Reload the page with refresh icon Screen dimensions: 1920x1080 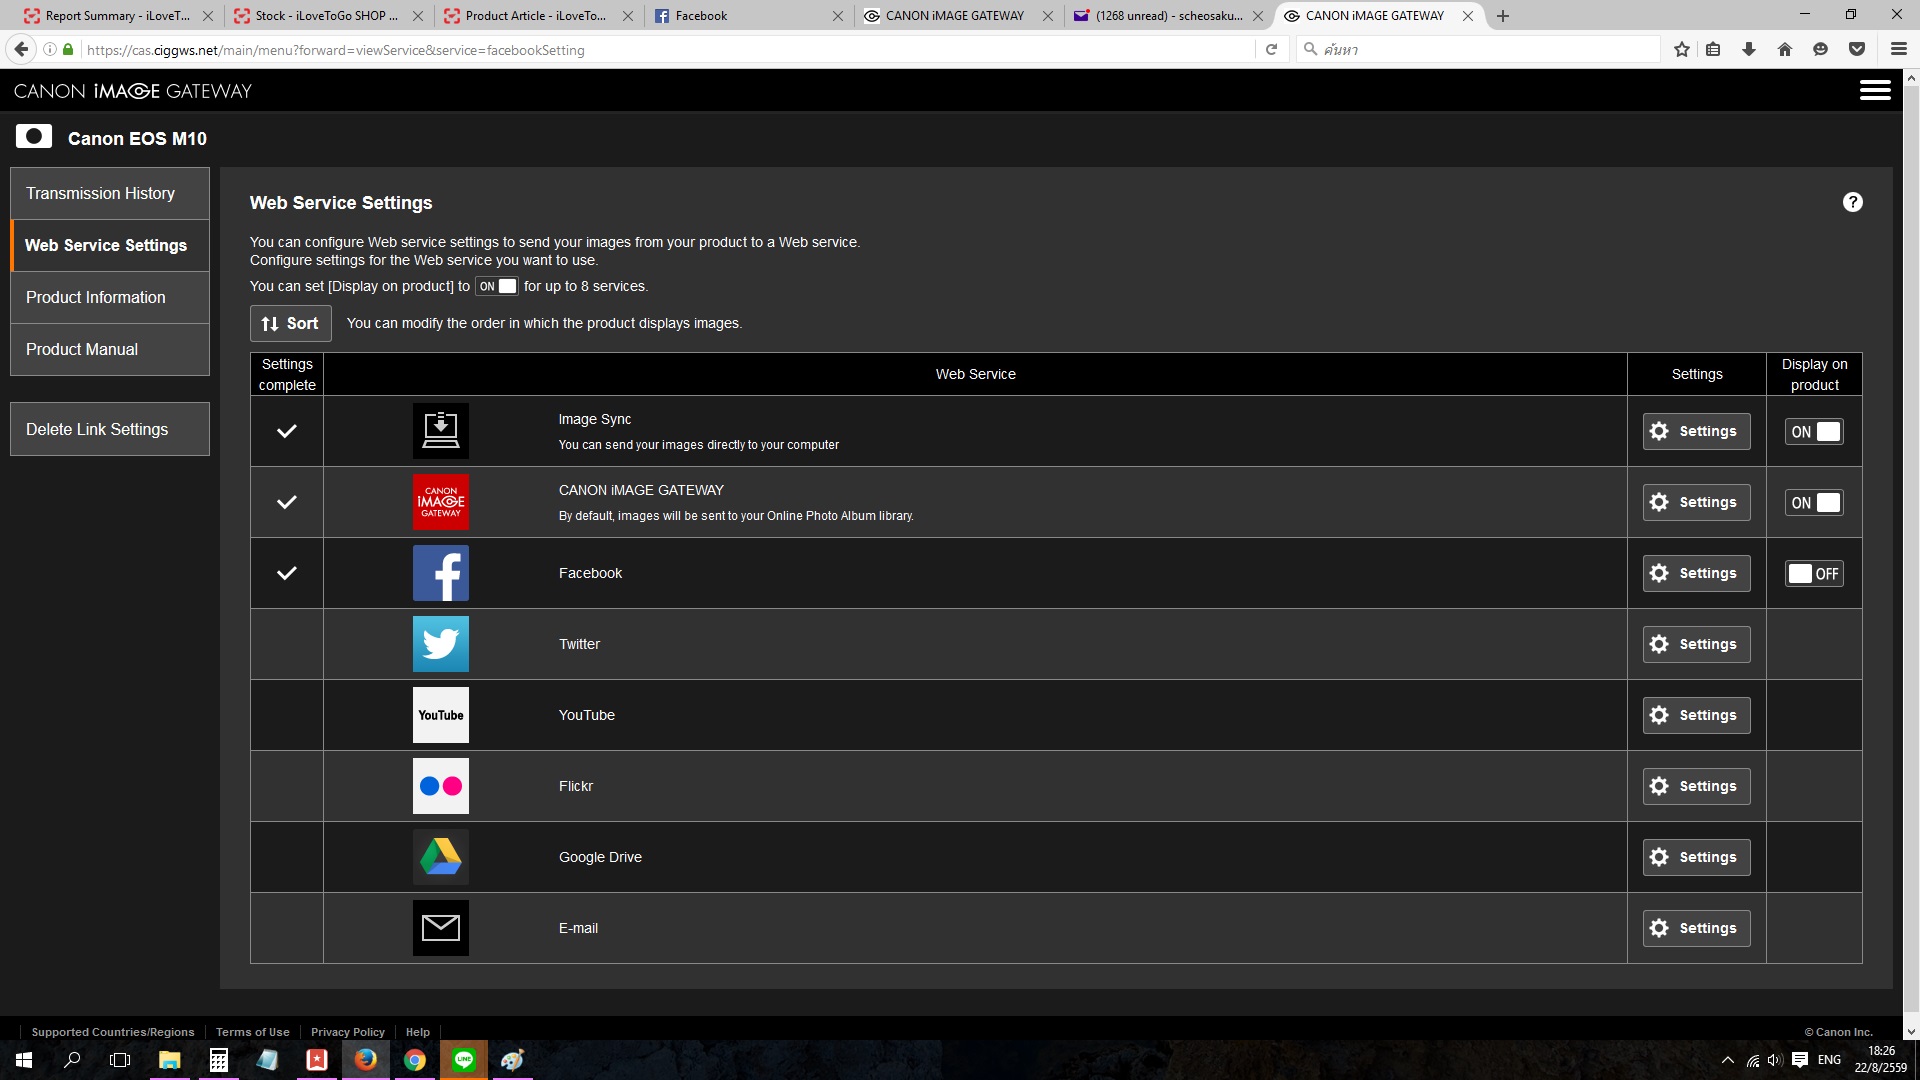[x=1271, y=49]
